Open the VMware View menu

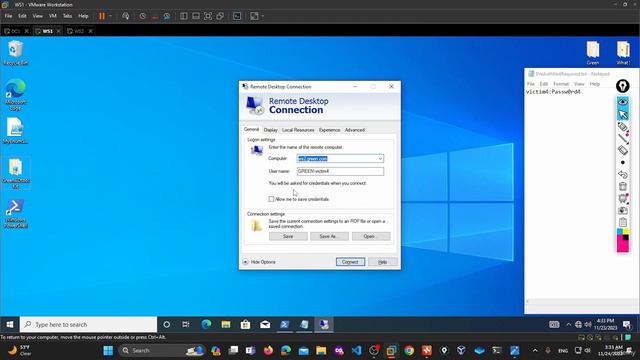(38, 16)
